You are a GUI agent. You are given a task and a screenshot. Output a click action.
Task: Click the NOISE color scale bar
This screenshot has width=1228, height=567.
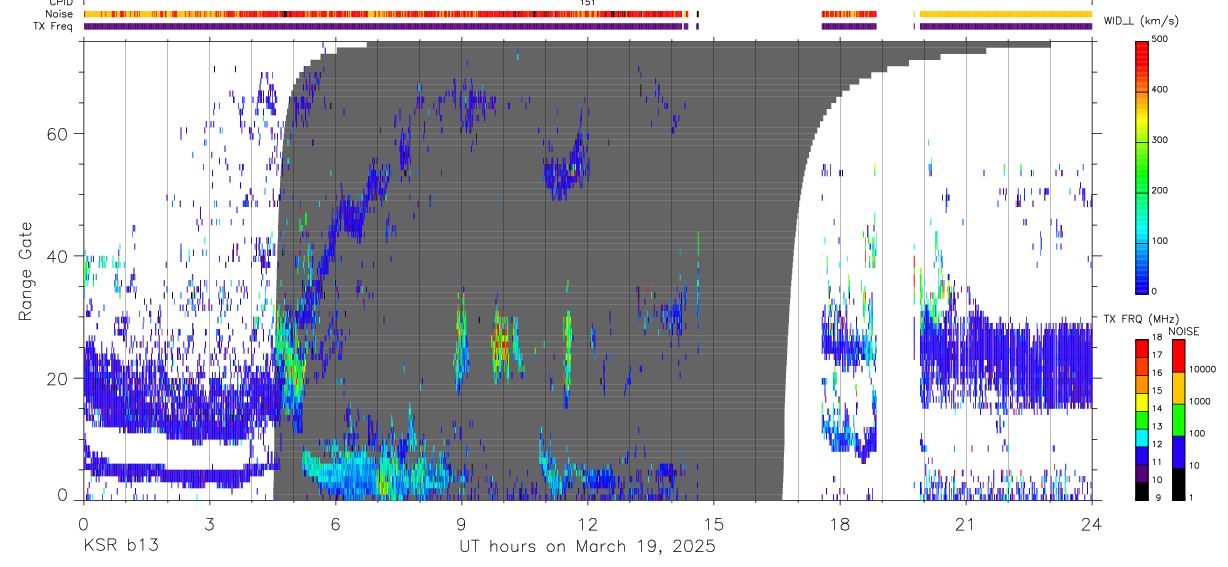1178,419
